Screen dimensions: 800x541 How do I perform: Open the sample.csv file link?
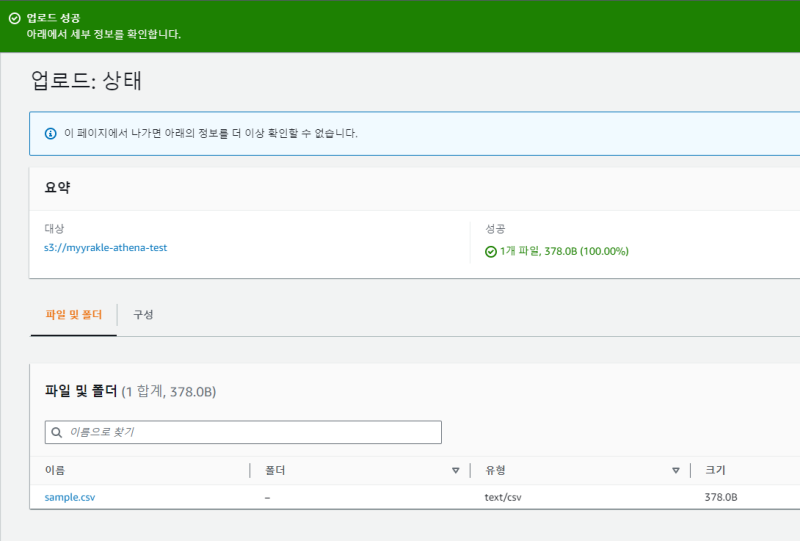pyautogui.click(x=70, y=497)
